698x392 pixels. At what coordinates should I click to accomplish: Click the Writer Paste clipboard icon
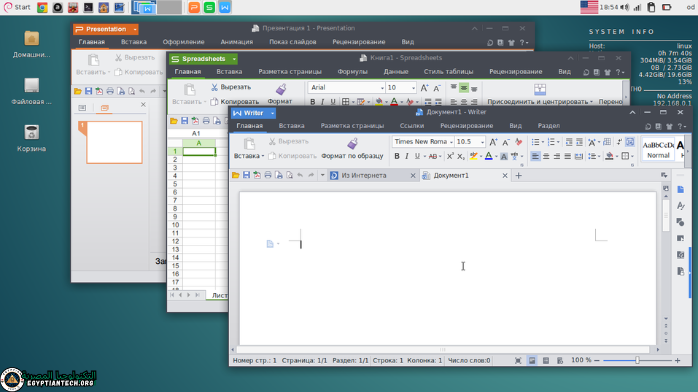tap(249, 143)
